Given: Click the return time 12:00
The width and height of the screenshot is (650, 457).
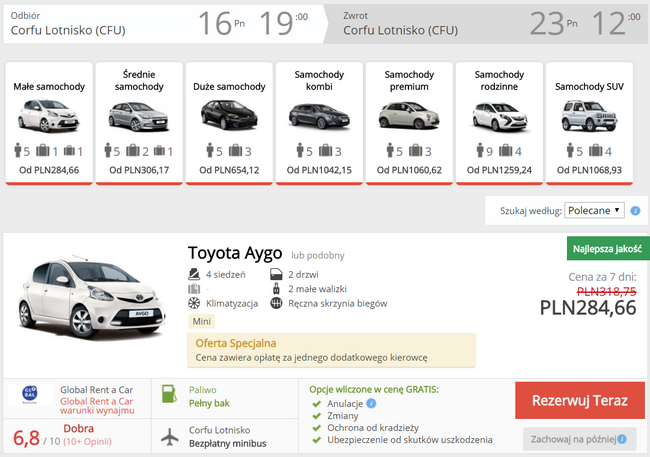Looking at the screenshot, I should click(x=616, y=23).
